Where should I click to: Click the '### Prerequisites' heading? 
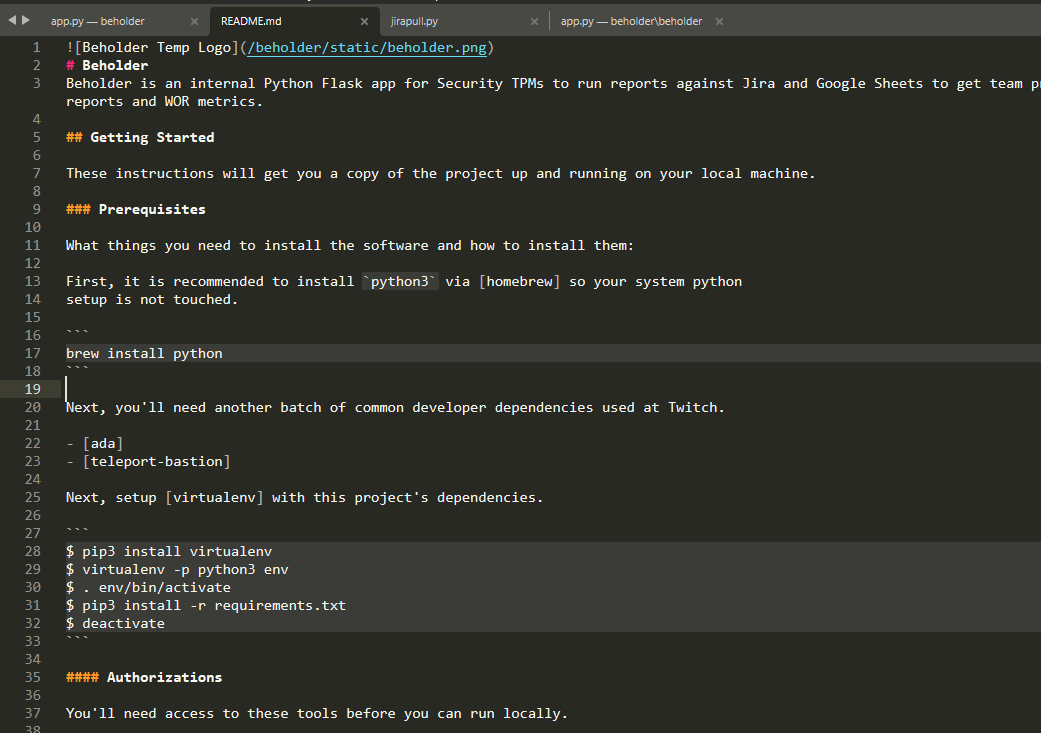coord(136,209)
